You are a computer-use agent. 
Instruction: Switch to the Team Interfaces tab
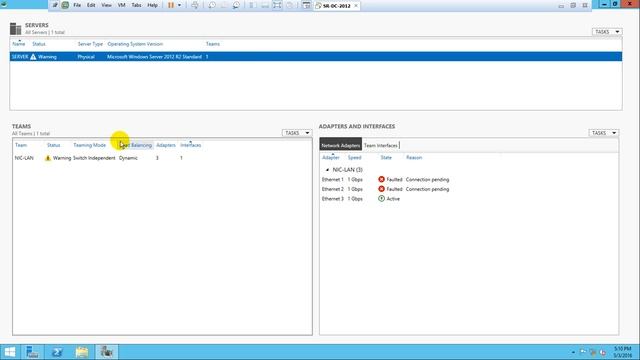tap(380, 145)
